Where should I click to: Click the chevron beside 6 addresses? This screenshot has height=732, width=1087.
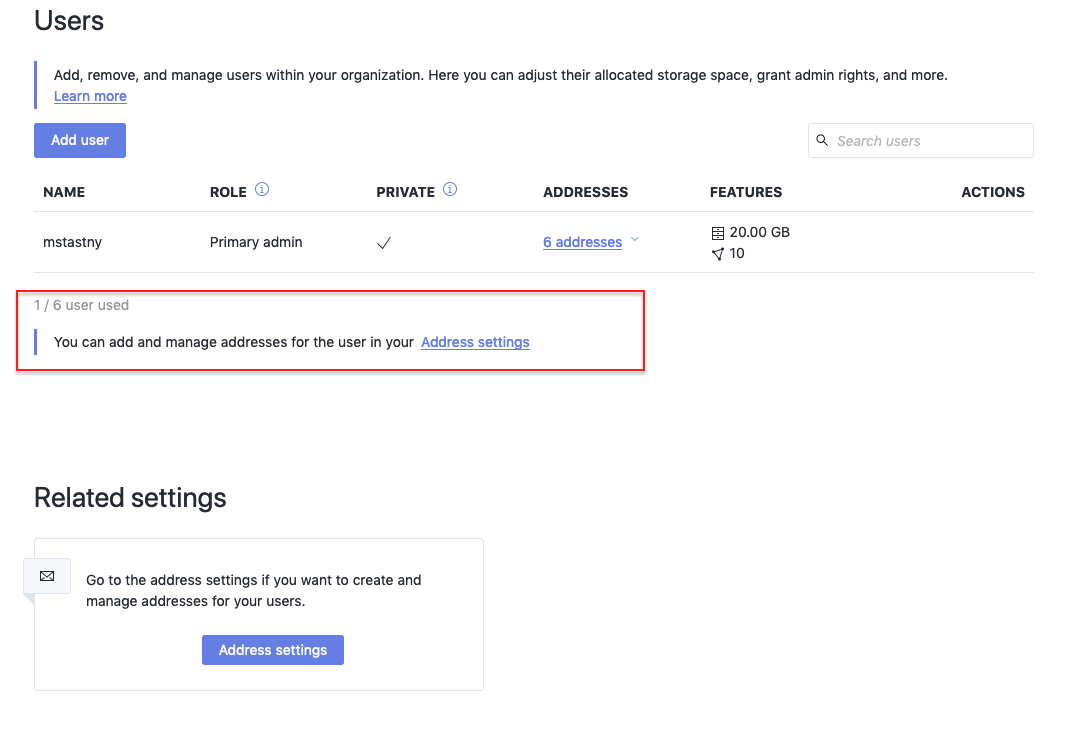[x=635, y=241]
